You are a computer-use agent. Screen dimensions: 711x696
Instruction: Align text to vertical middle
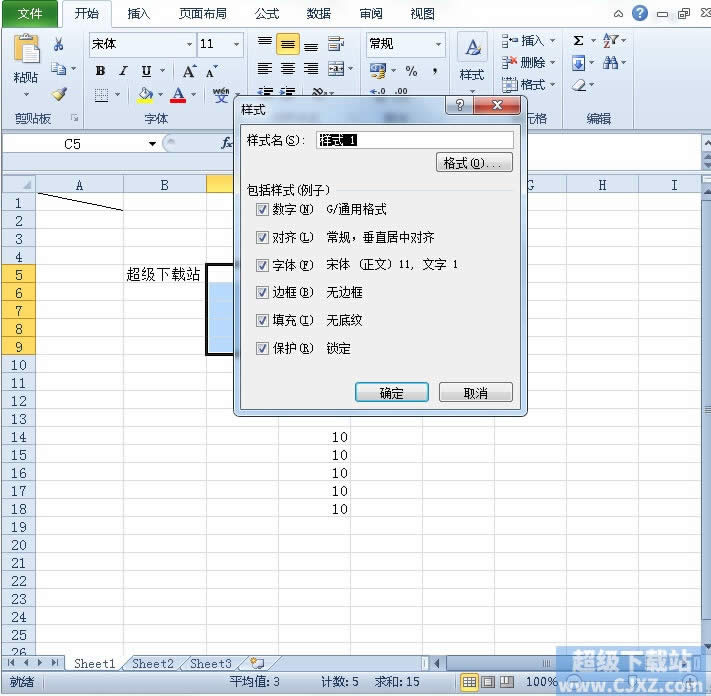point(287,44)
